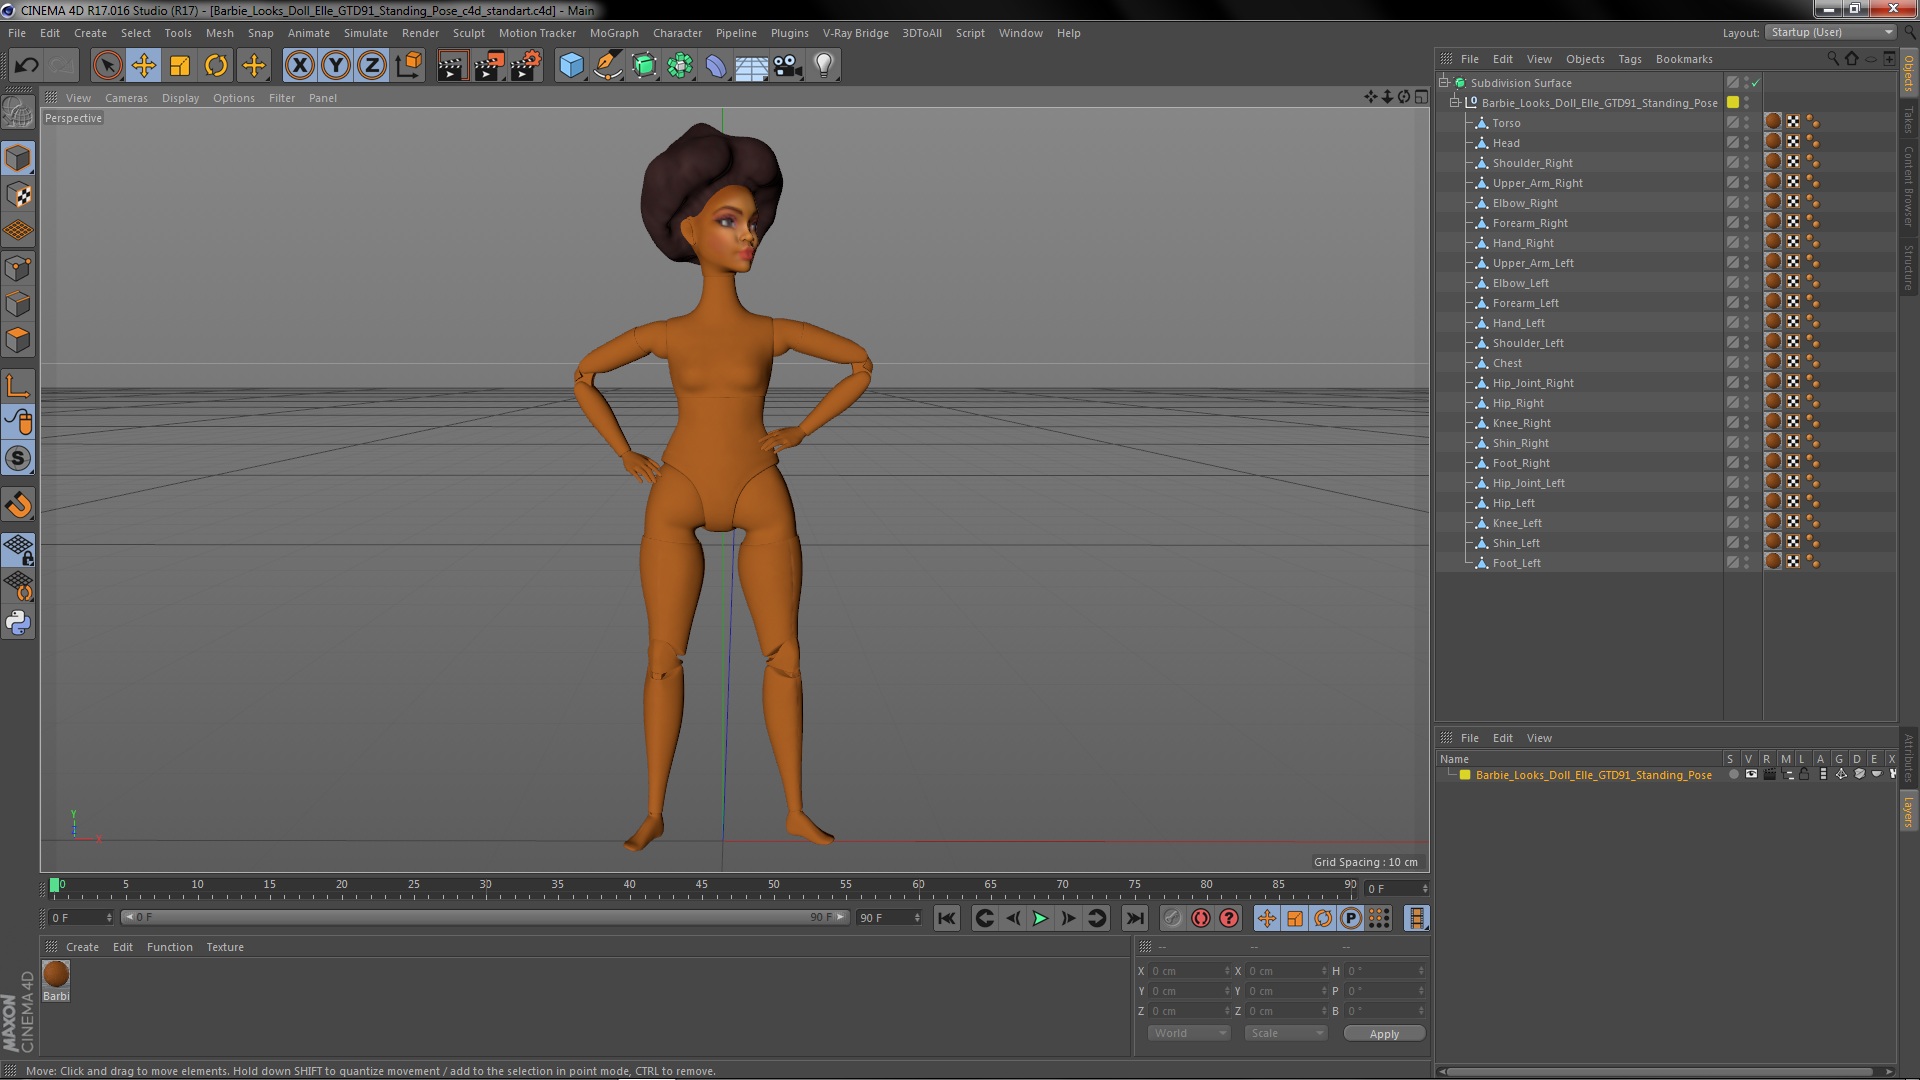Select the Hand_Right object
The width and height of the screenshot is (1920, 1080).
(x=1522, y=243)
